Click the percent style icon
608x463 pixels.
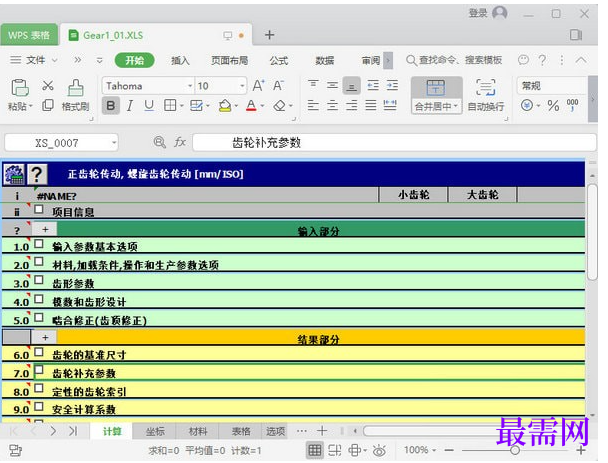point(553,105)
